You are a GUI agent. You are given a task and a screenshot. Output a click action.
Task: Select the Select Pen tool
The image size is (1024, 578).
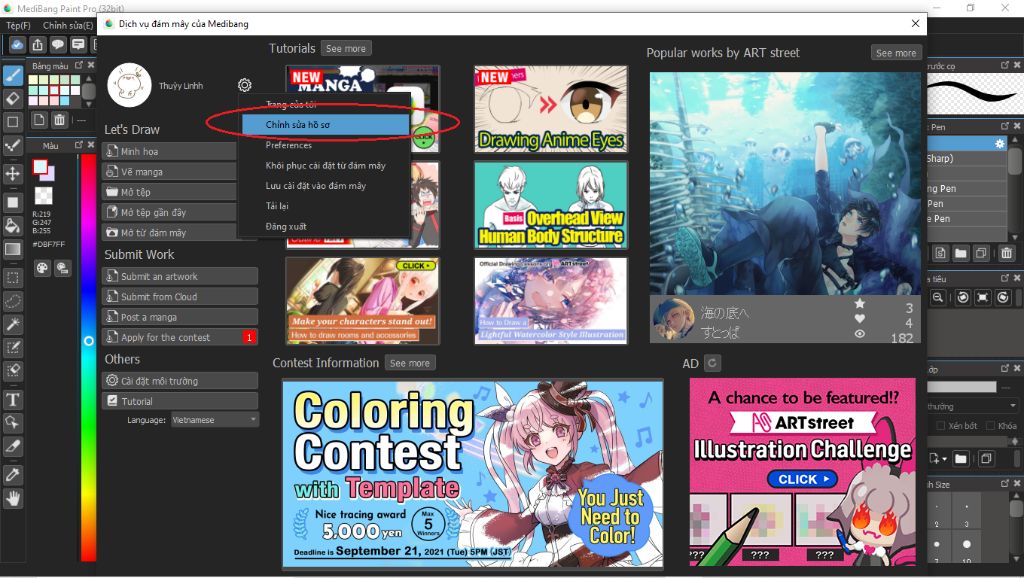(13, 347)
